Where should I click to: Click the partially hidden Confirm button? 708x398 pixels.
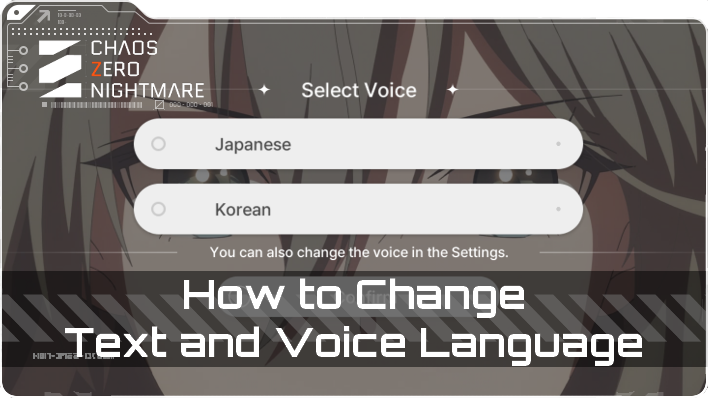(360, 297)
